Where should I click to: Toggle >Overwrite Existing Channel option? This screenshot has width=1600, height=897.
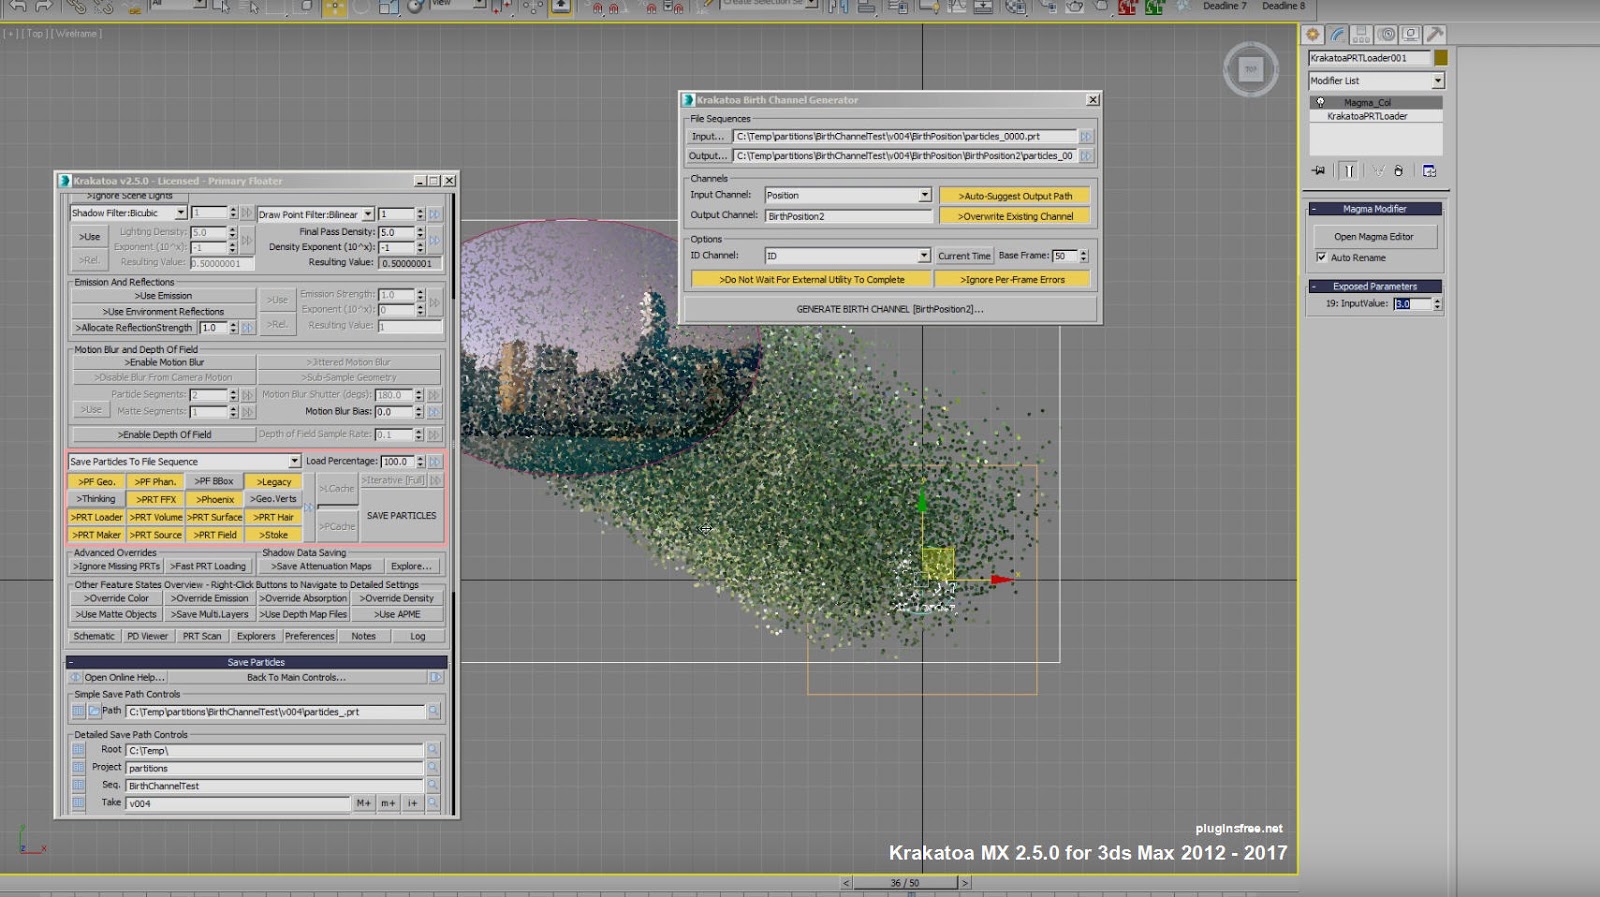(1015, 216)
